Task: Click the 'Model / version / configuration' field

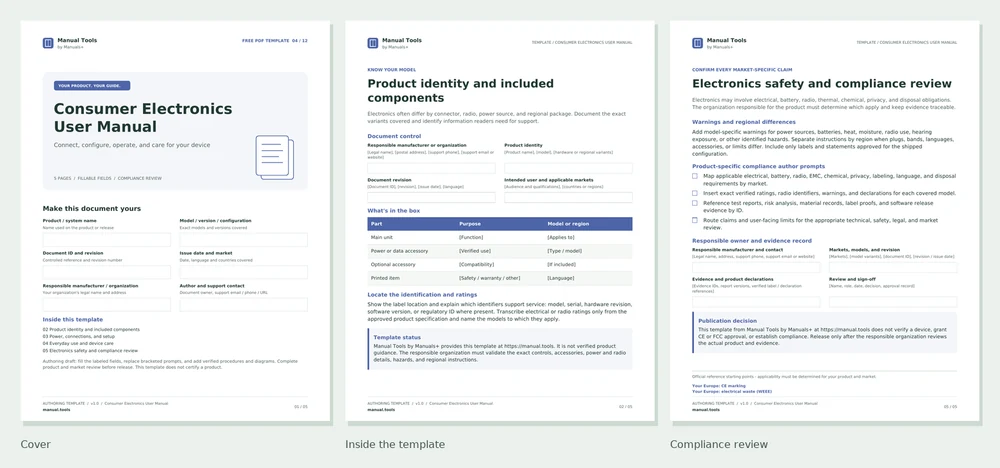Action: point(244,240)
